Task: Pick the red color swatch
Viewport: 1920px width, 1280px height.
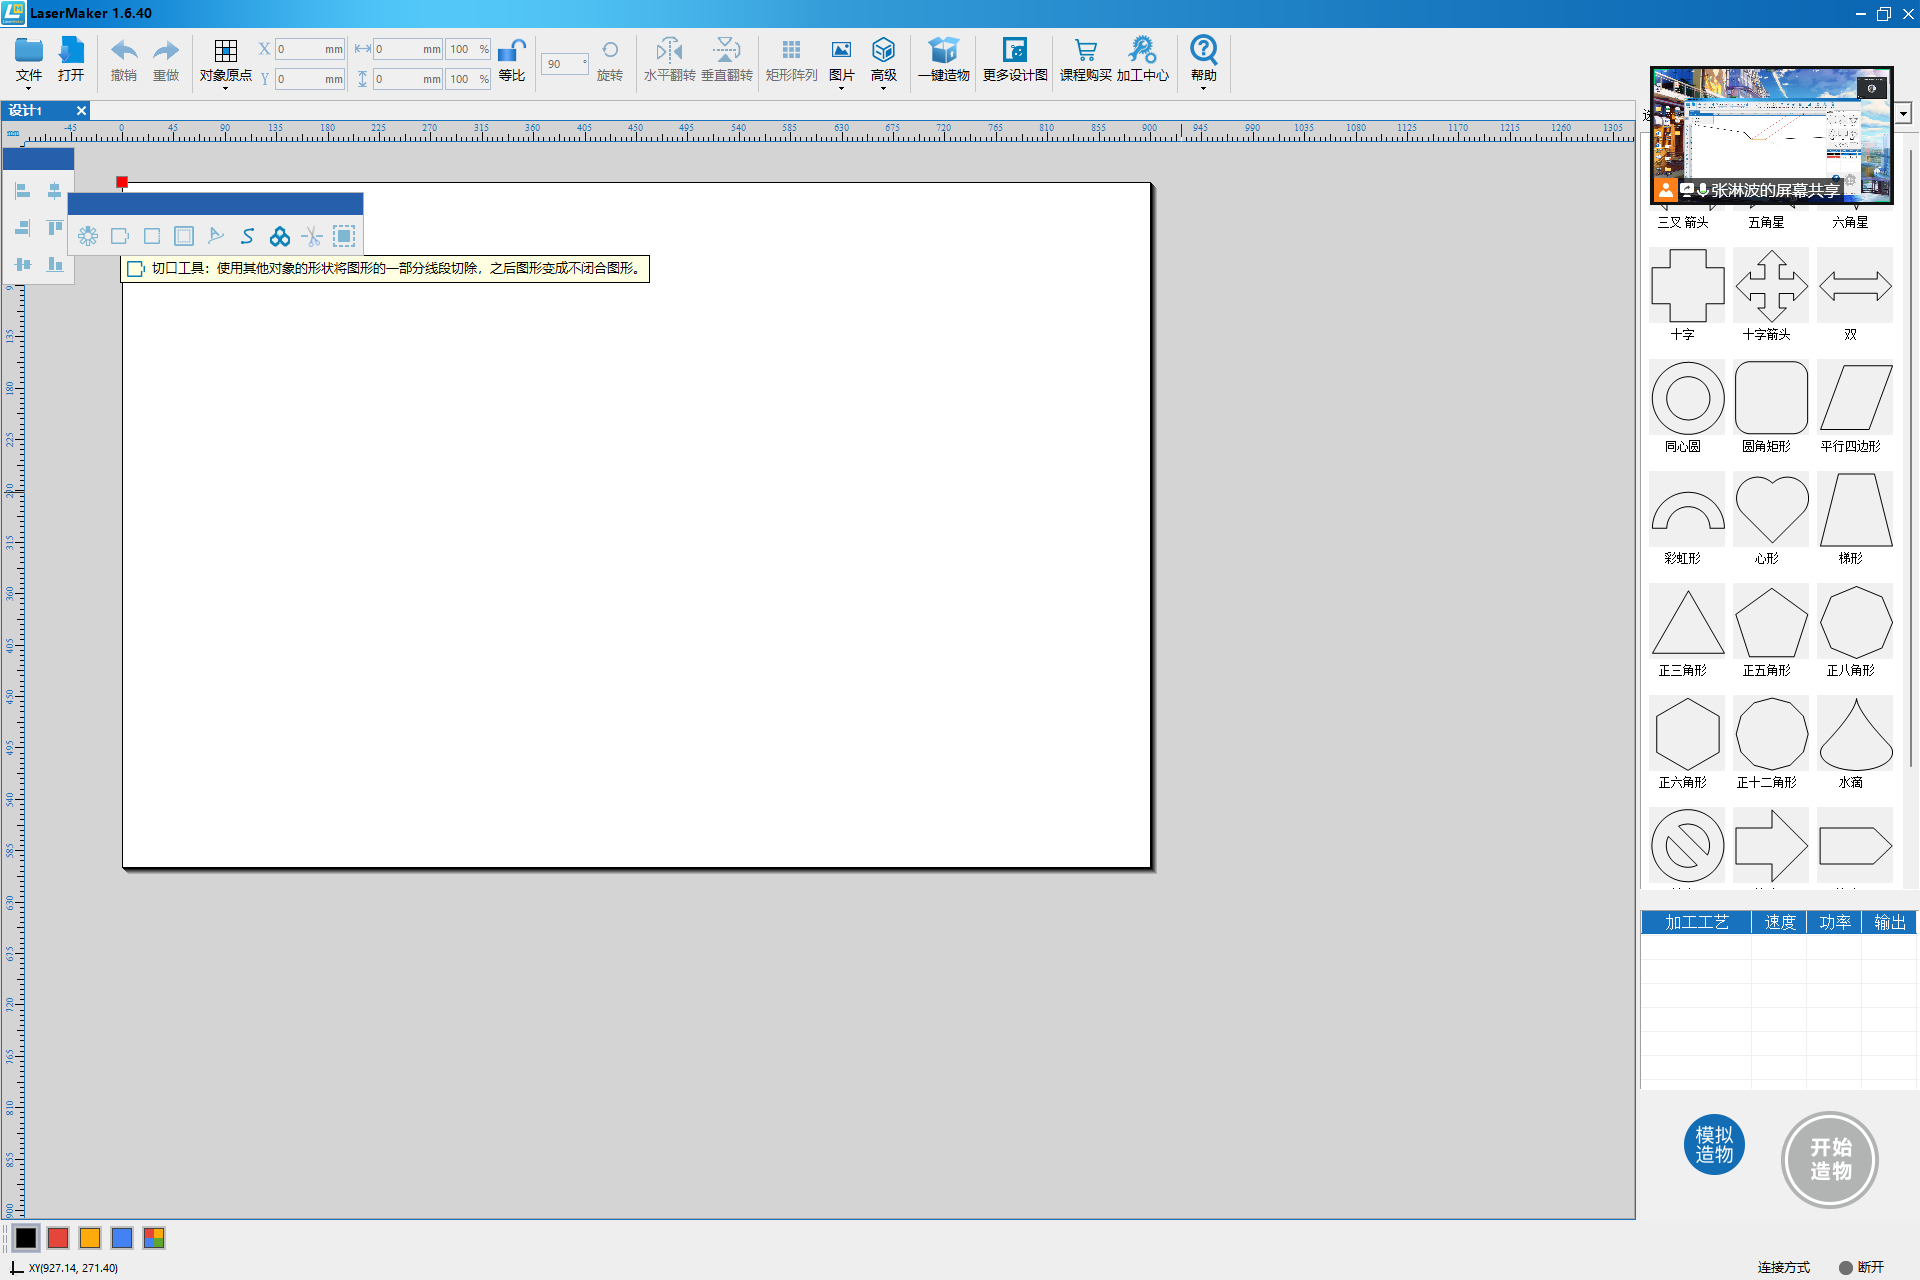Action: (58, 1238)
